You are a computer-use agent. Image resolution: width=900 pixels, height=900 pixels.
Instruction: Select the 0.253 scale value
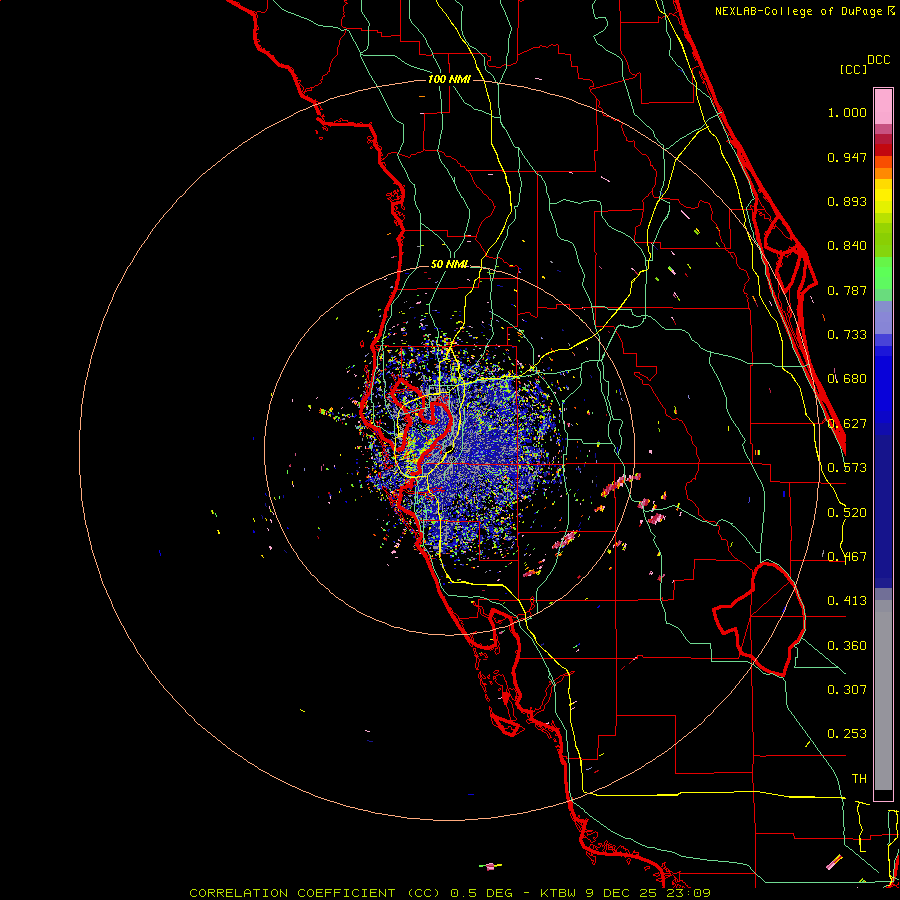(847, 734)
